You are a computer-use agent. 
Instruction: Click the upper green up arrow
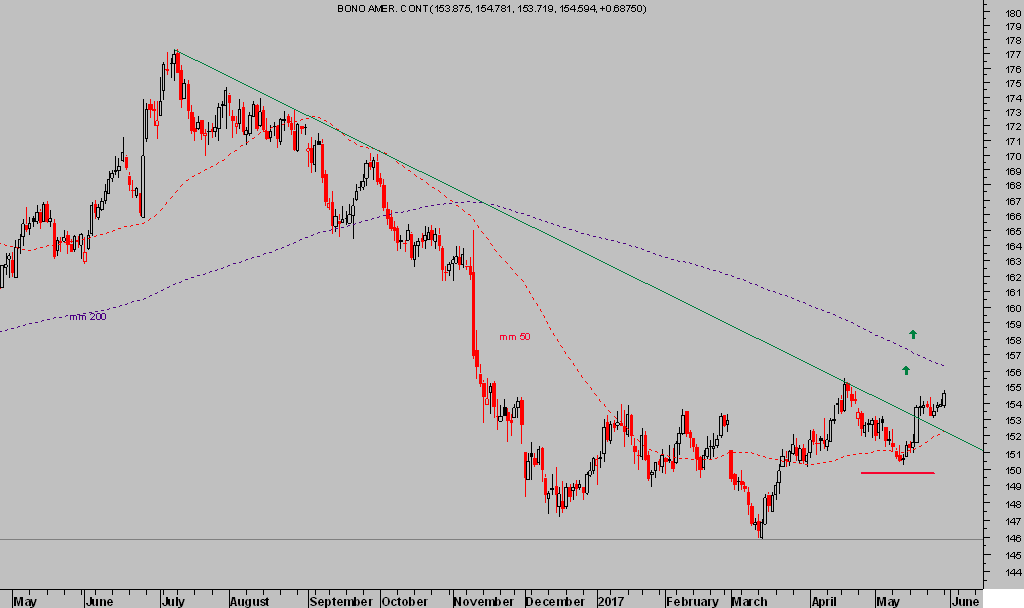pyautogui.click(x=913, y=334)
